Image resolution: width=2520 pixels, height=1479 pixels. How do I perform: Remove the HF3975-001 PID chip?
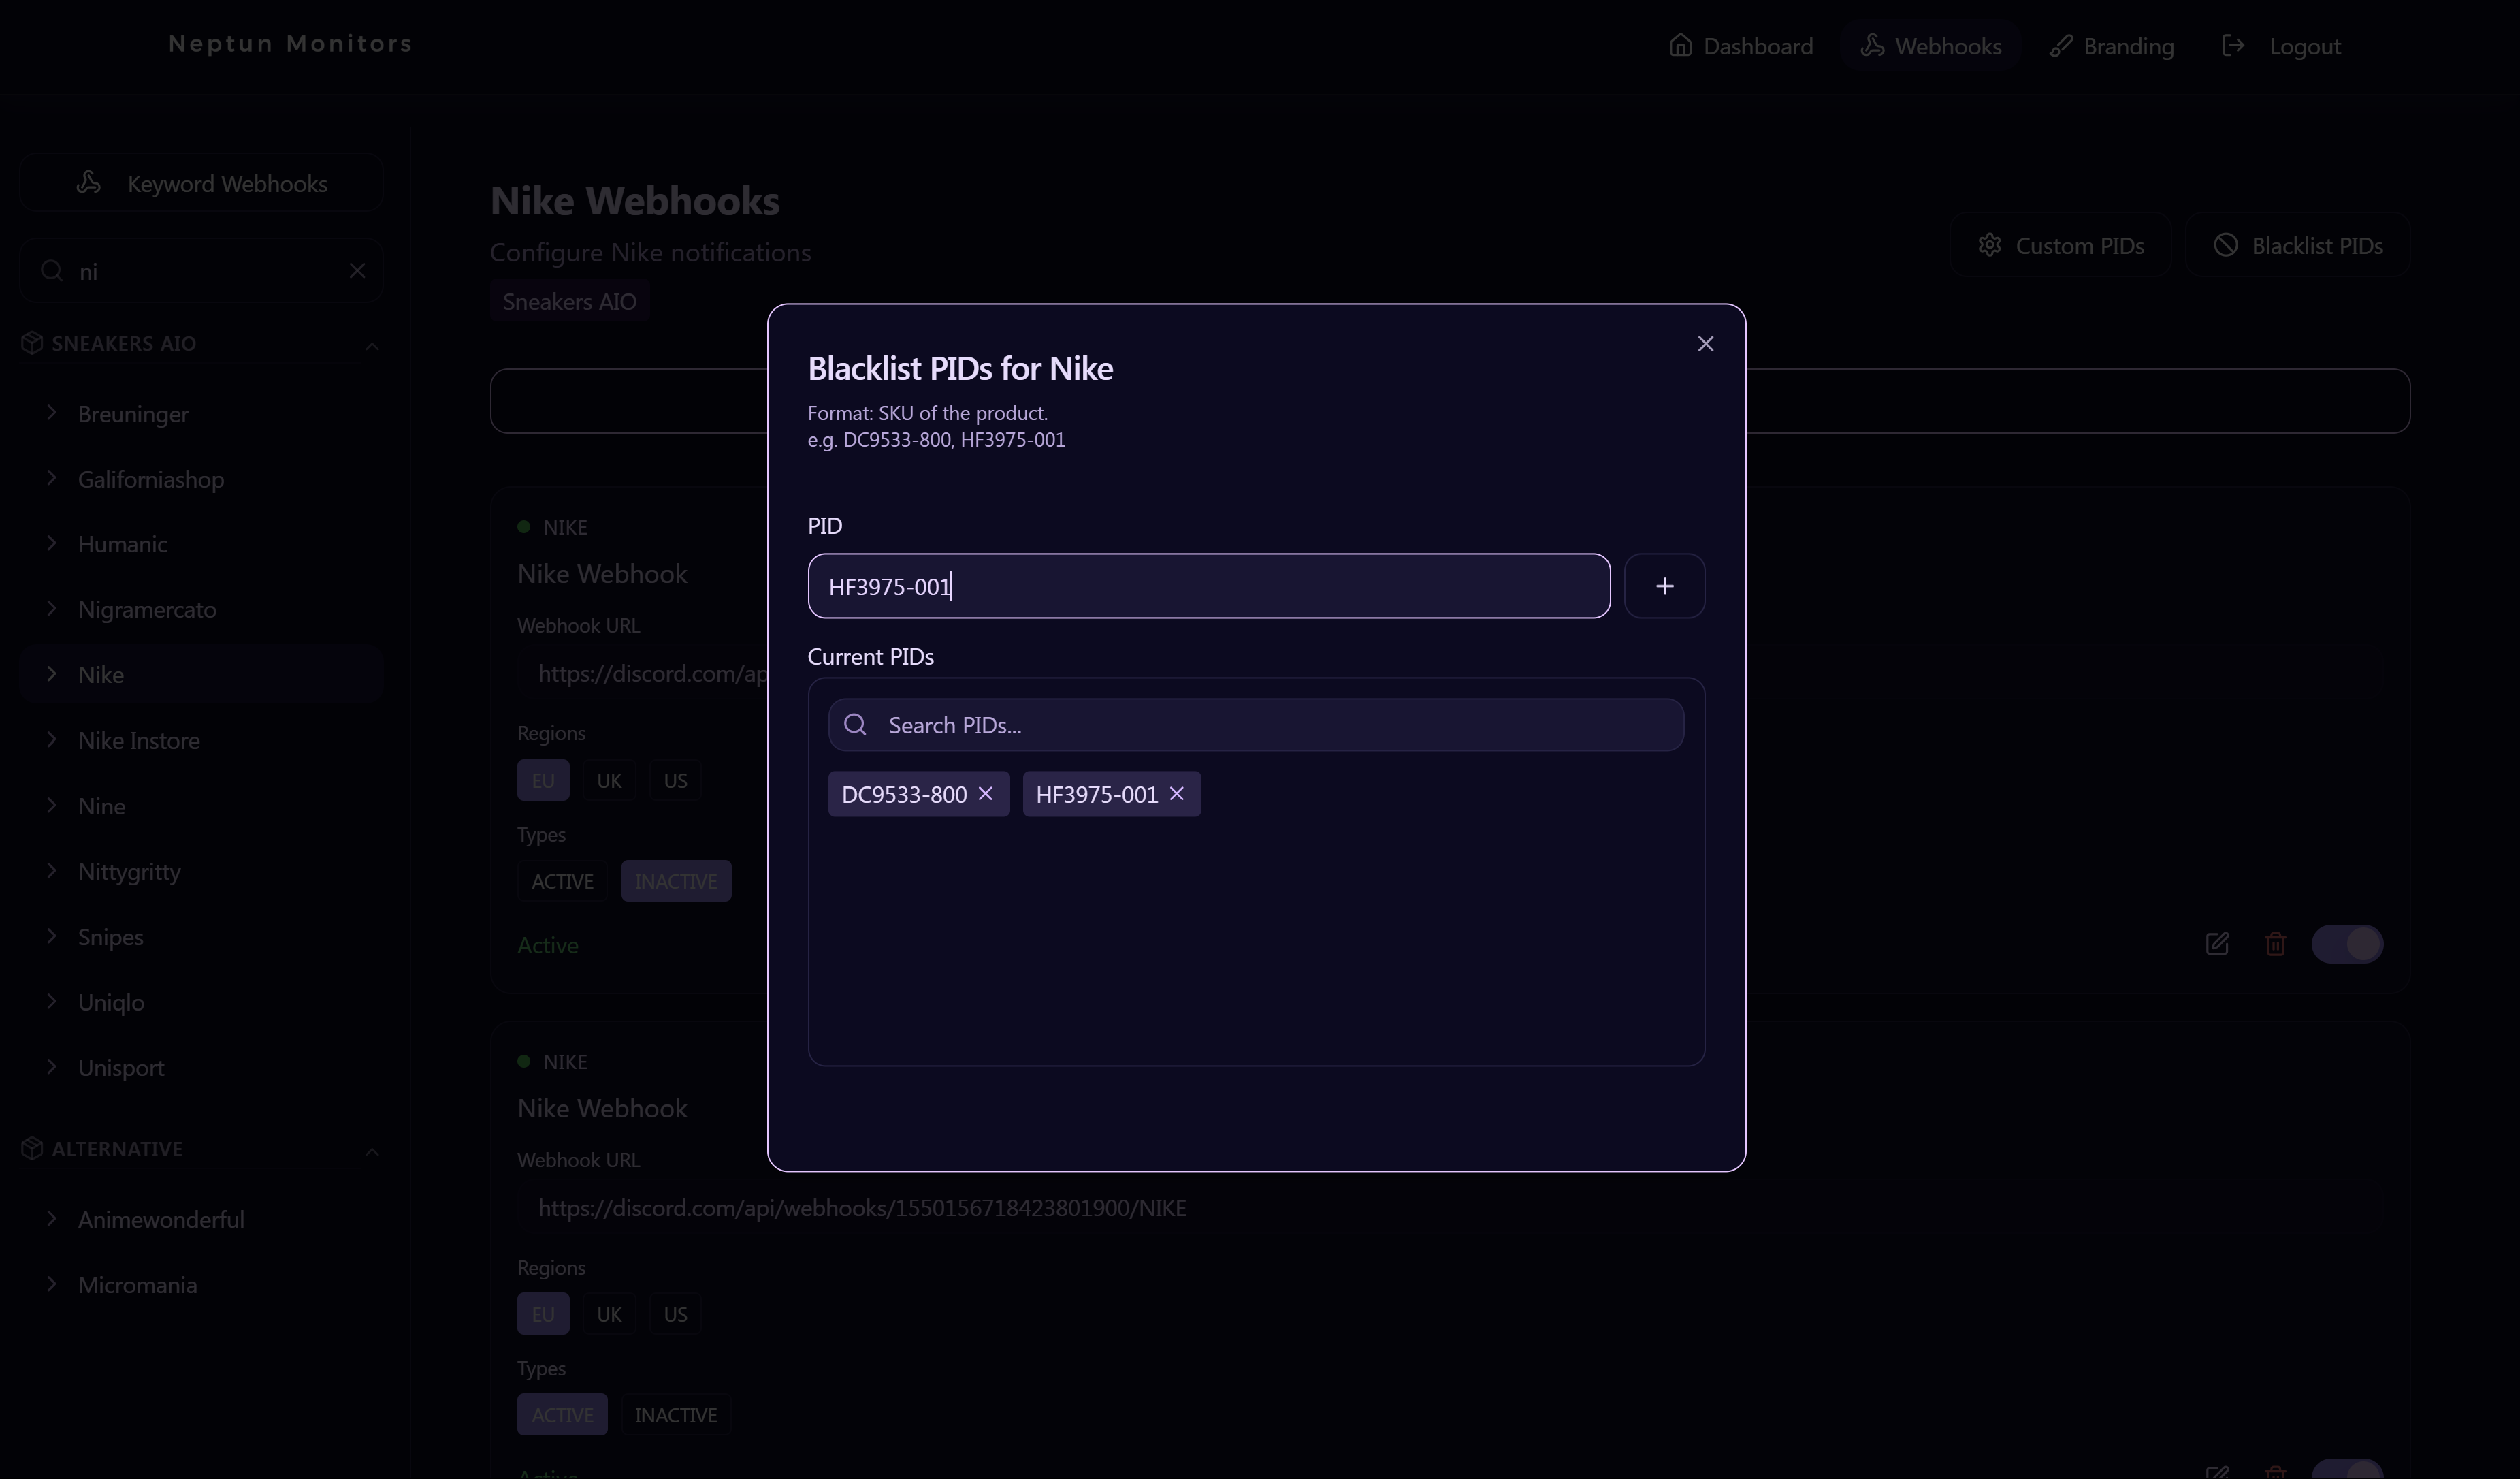[x=1176, y=793]
